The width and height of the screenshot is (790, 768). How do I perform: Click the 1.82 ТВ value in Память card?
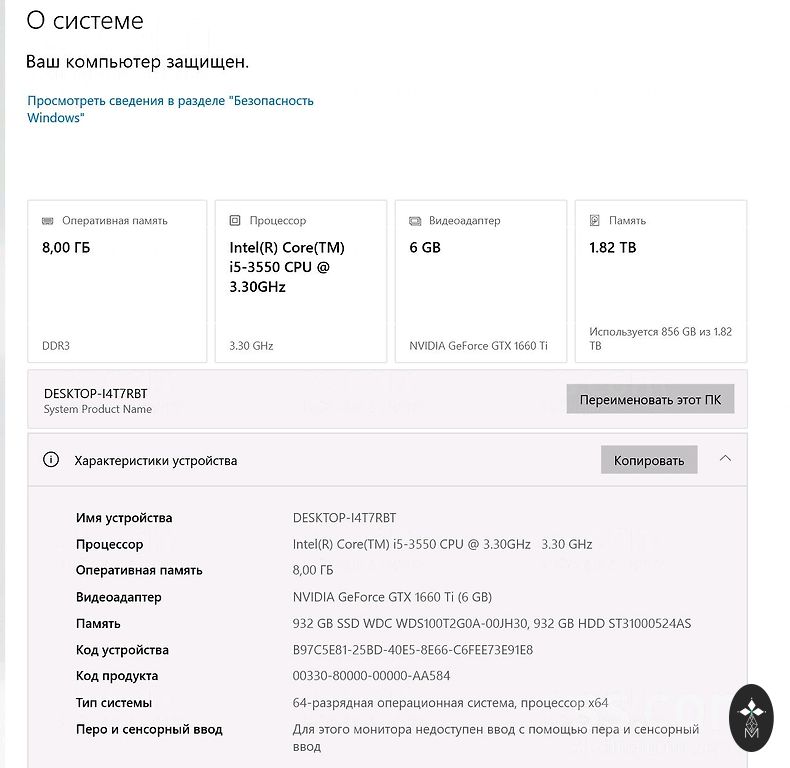pos(613,247)
